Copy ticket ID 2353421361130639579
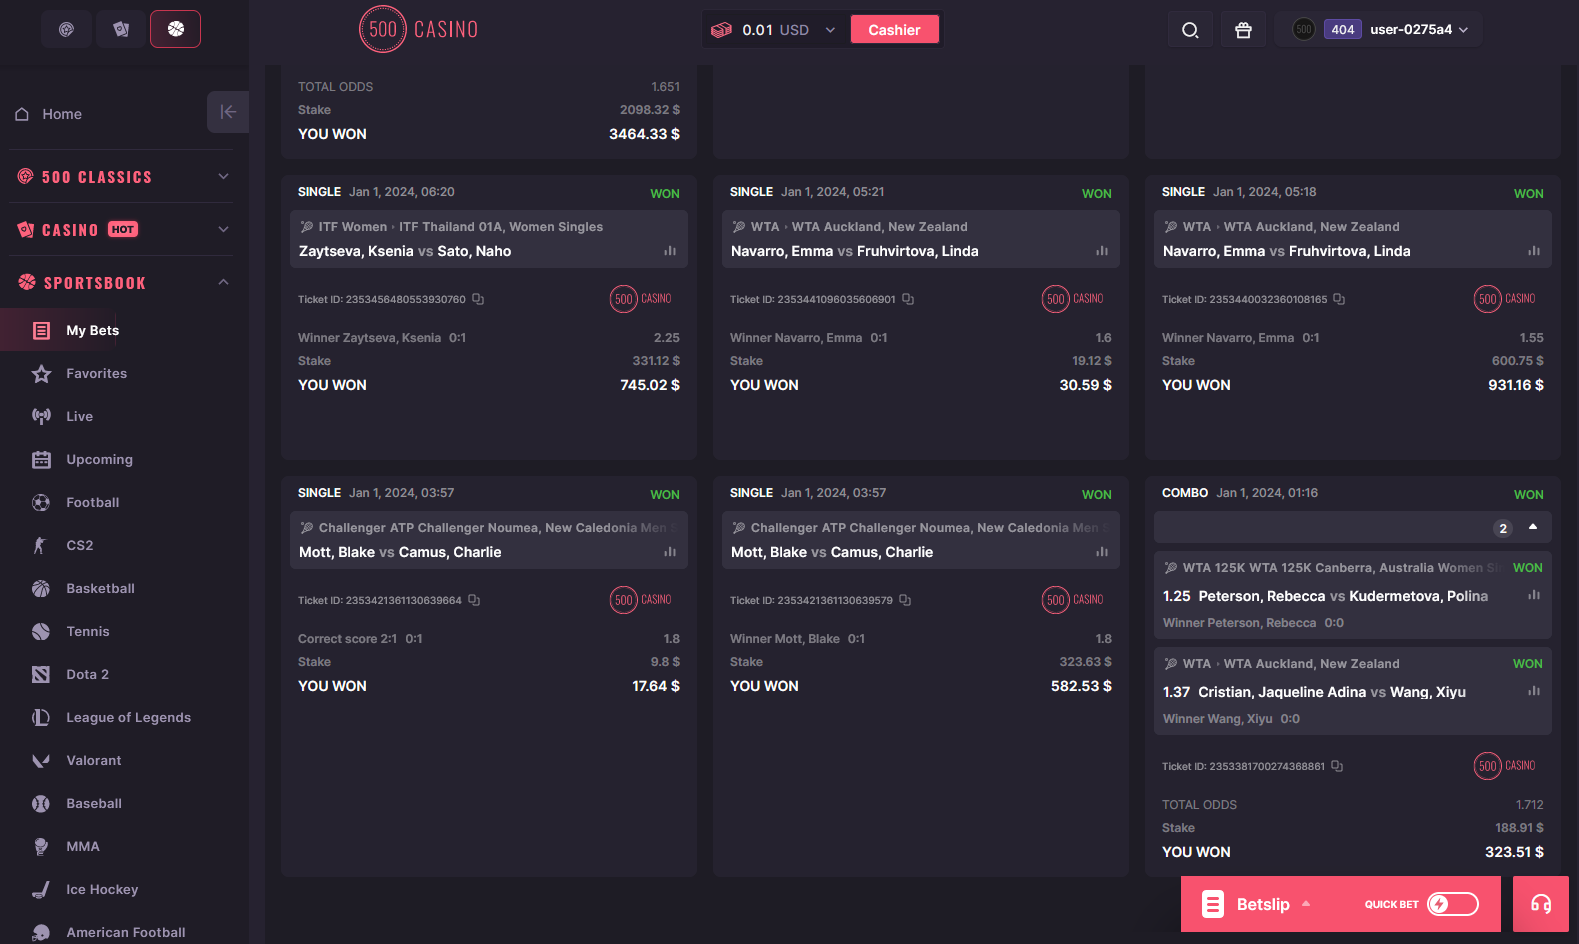The height and width of the screenshot is (944, 1579). tap(905, 600)
